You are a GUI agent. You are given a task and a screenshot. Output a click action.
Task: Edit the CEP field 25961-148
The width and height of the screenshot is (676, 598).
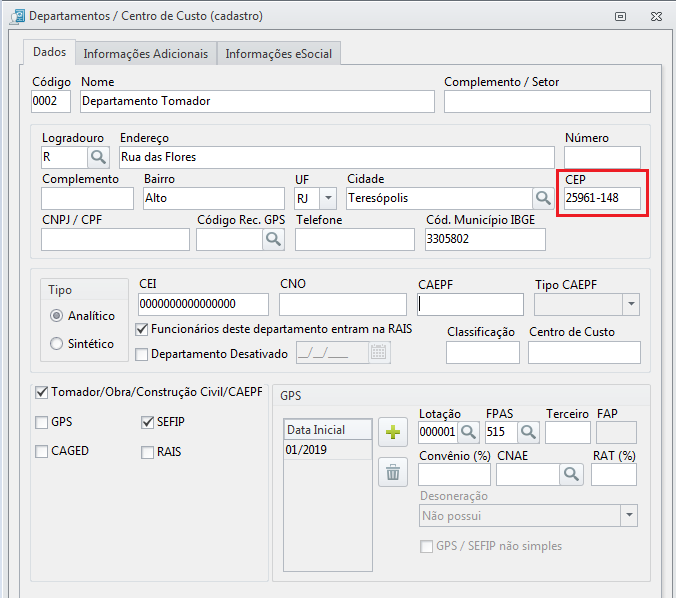602,198
